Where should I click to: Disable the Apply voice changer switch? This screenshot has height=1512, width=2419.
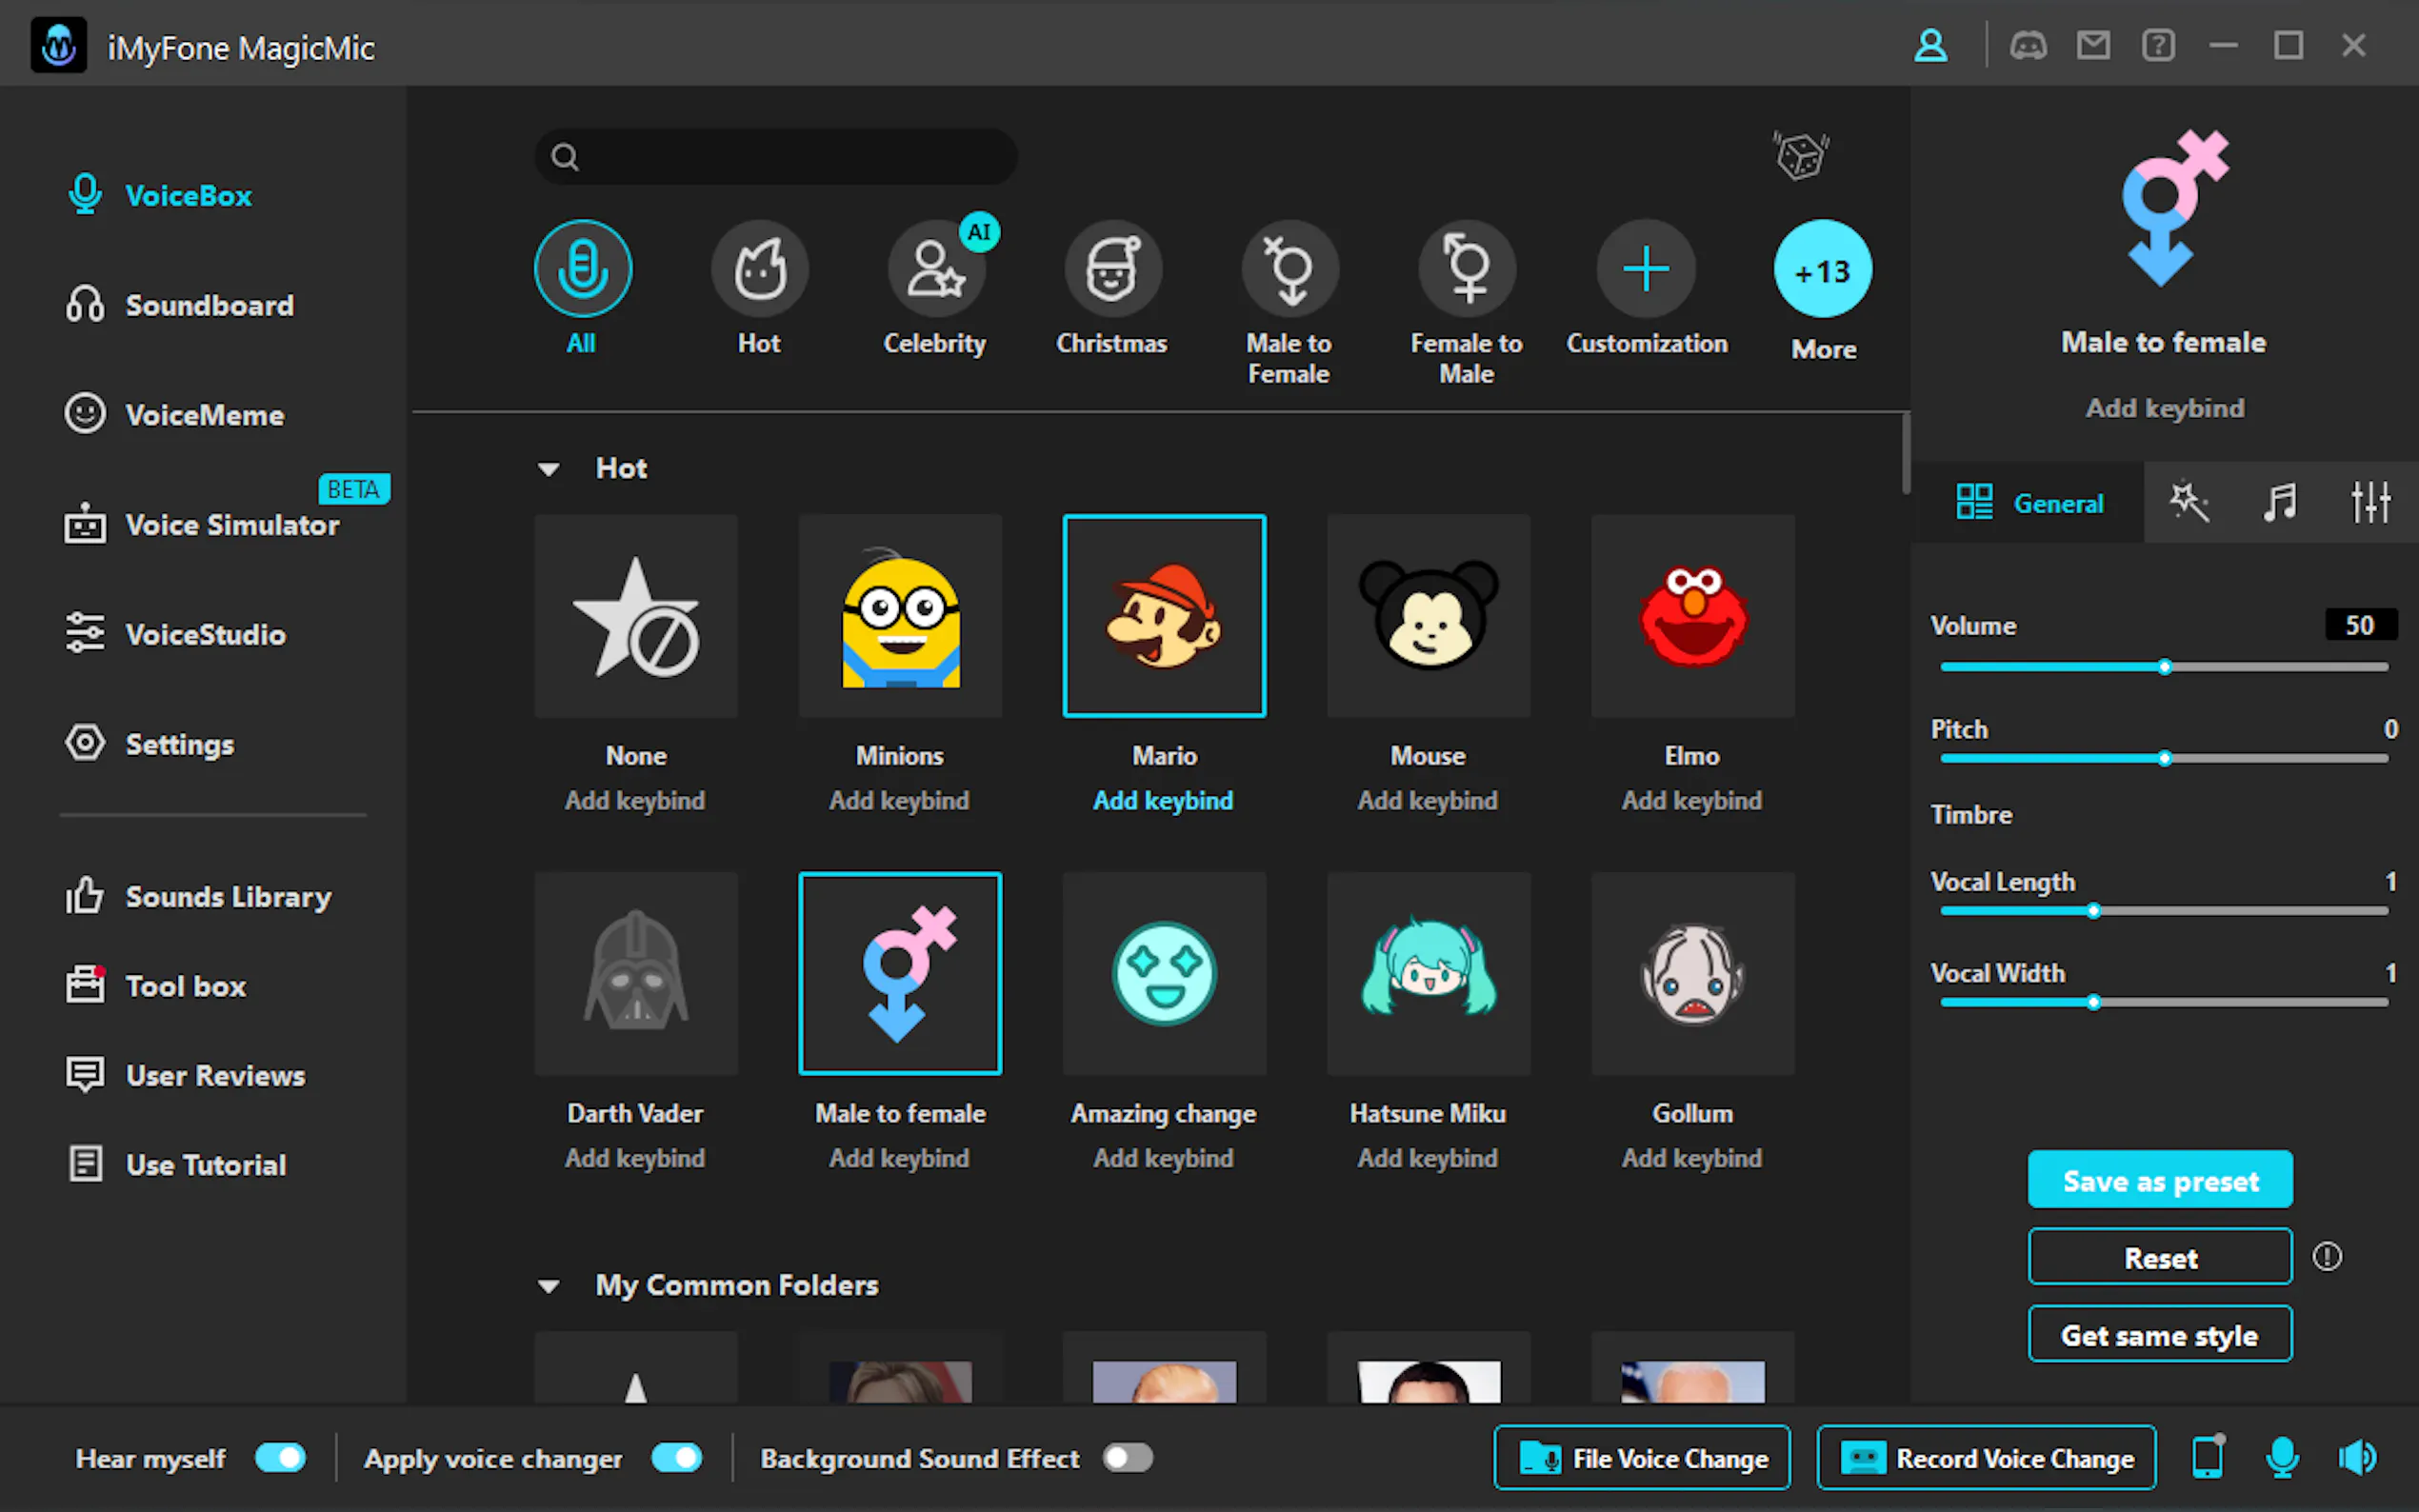[676, 1457]
